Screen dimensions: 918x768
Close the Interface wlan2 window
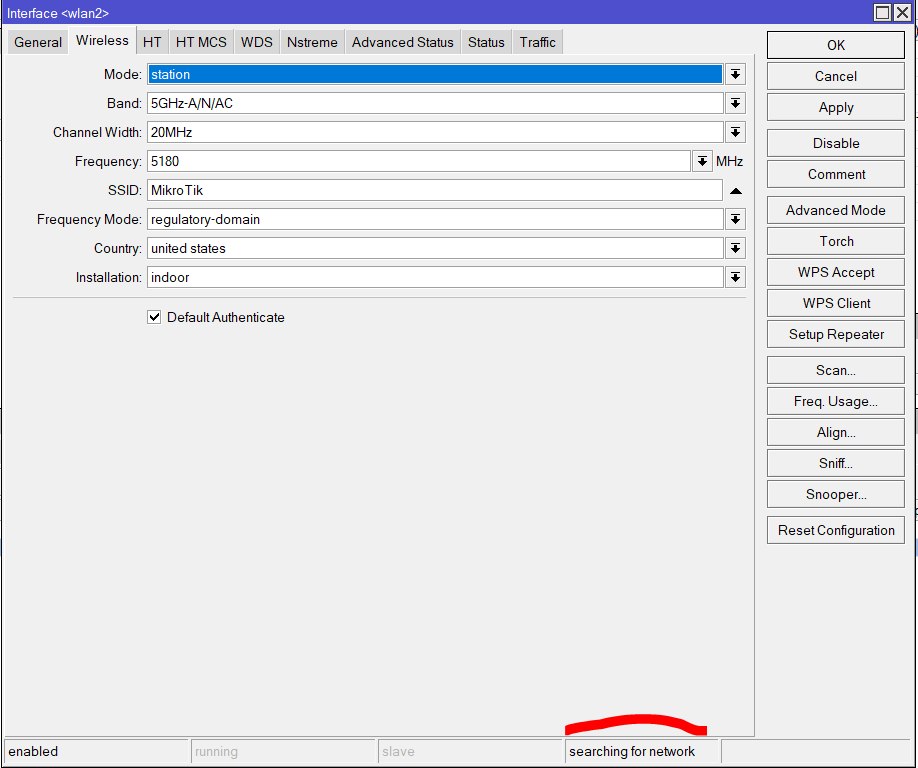[902, 12]
